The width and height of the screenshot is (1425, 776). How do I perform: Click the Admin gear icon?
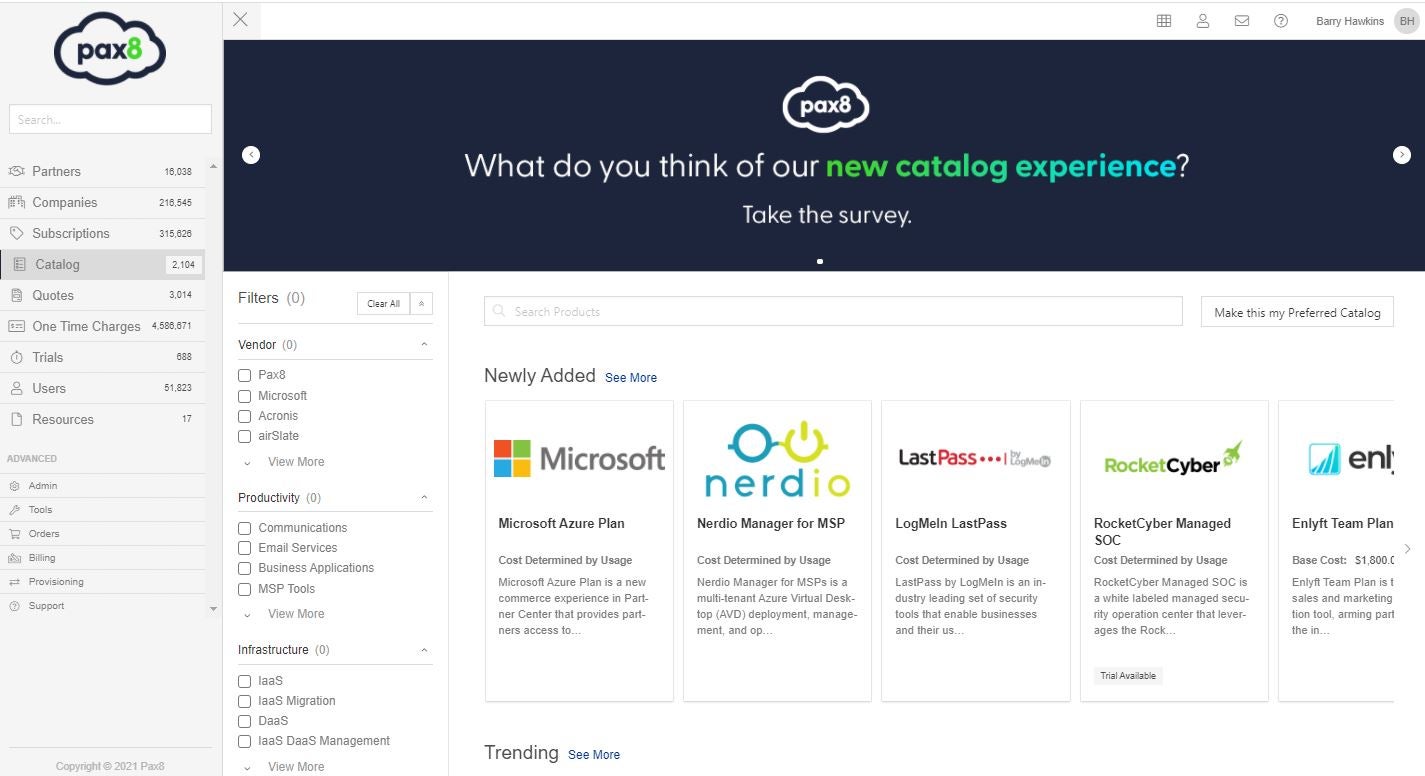[15, 486]
